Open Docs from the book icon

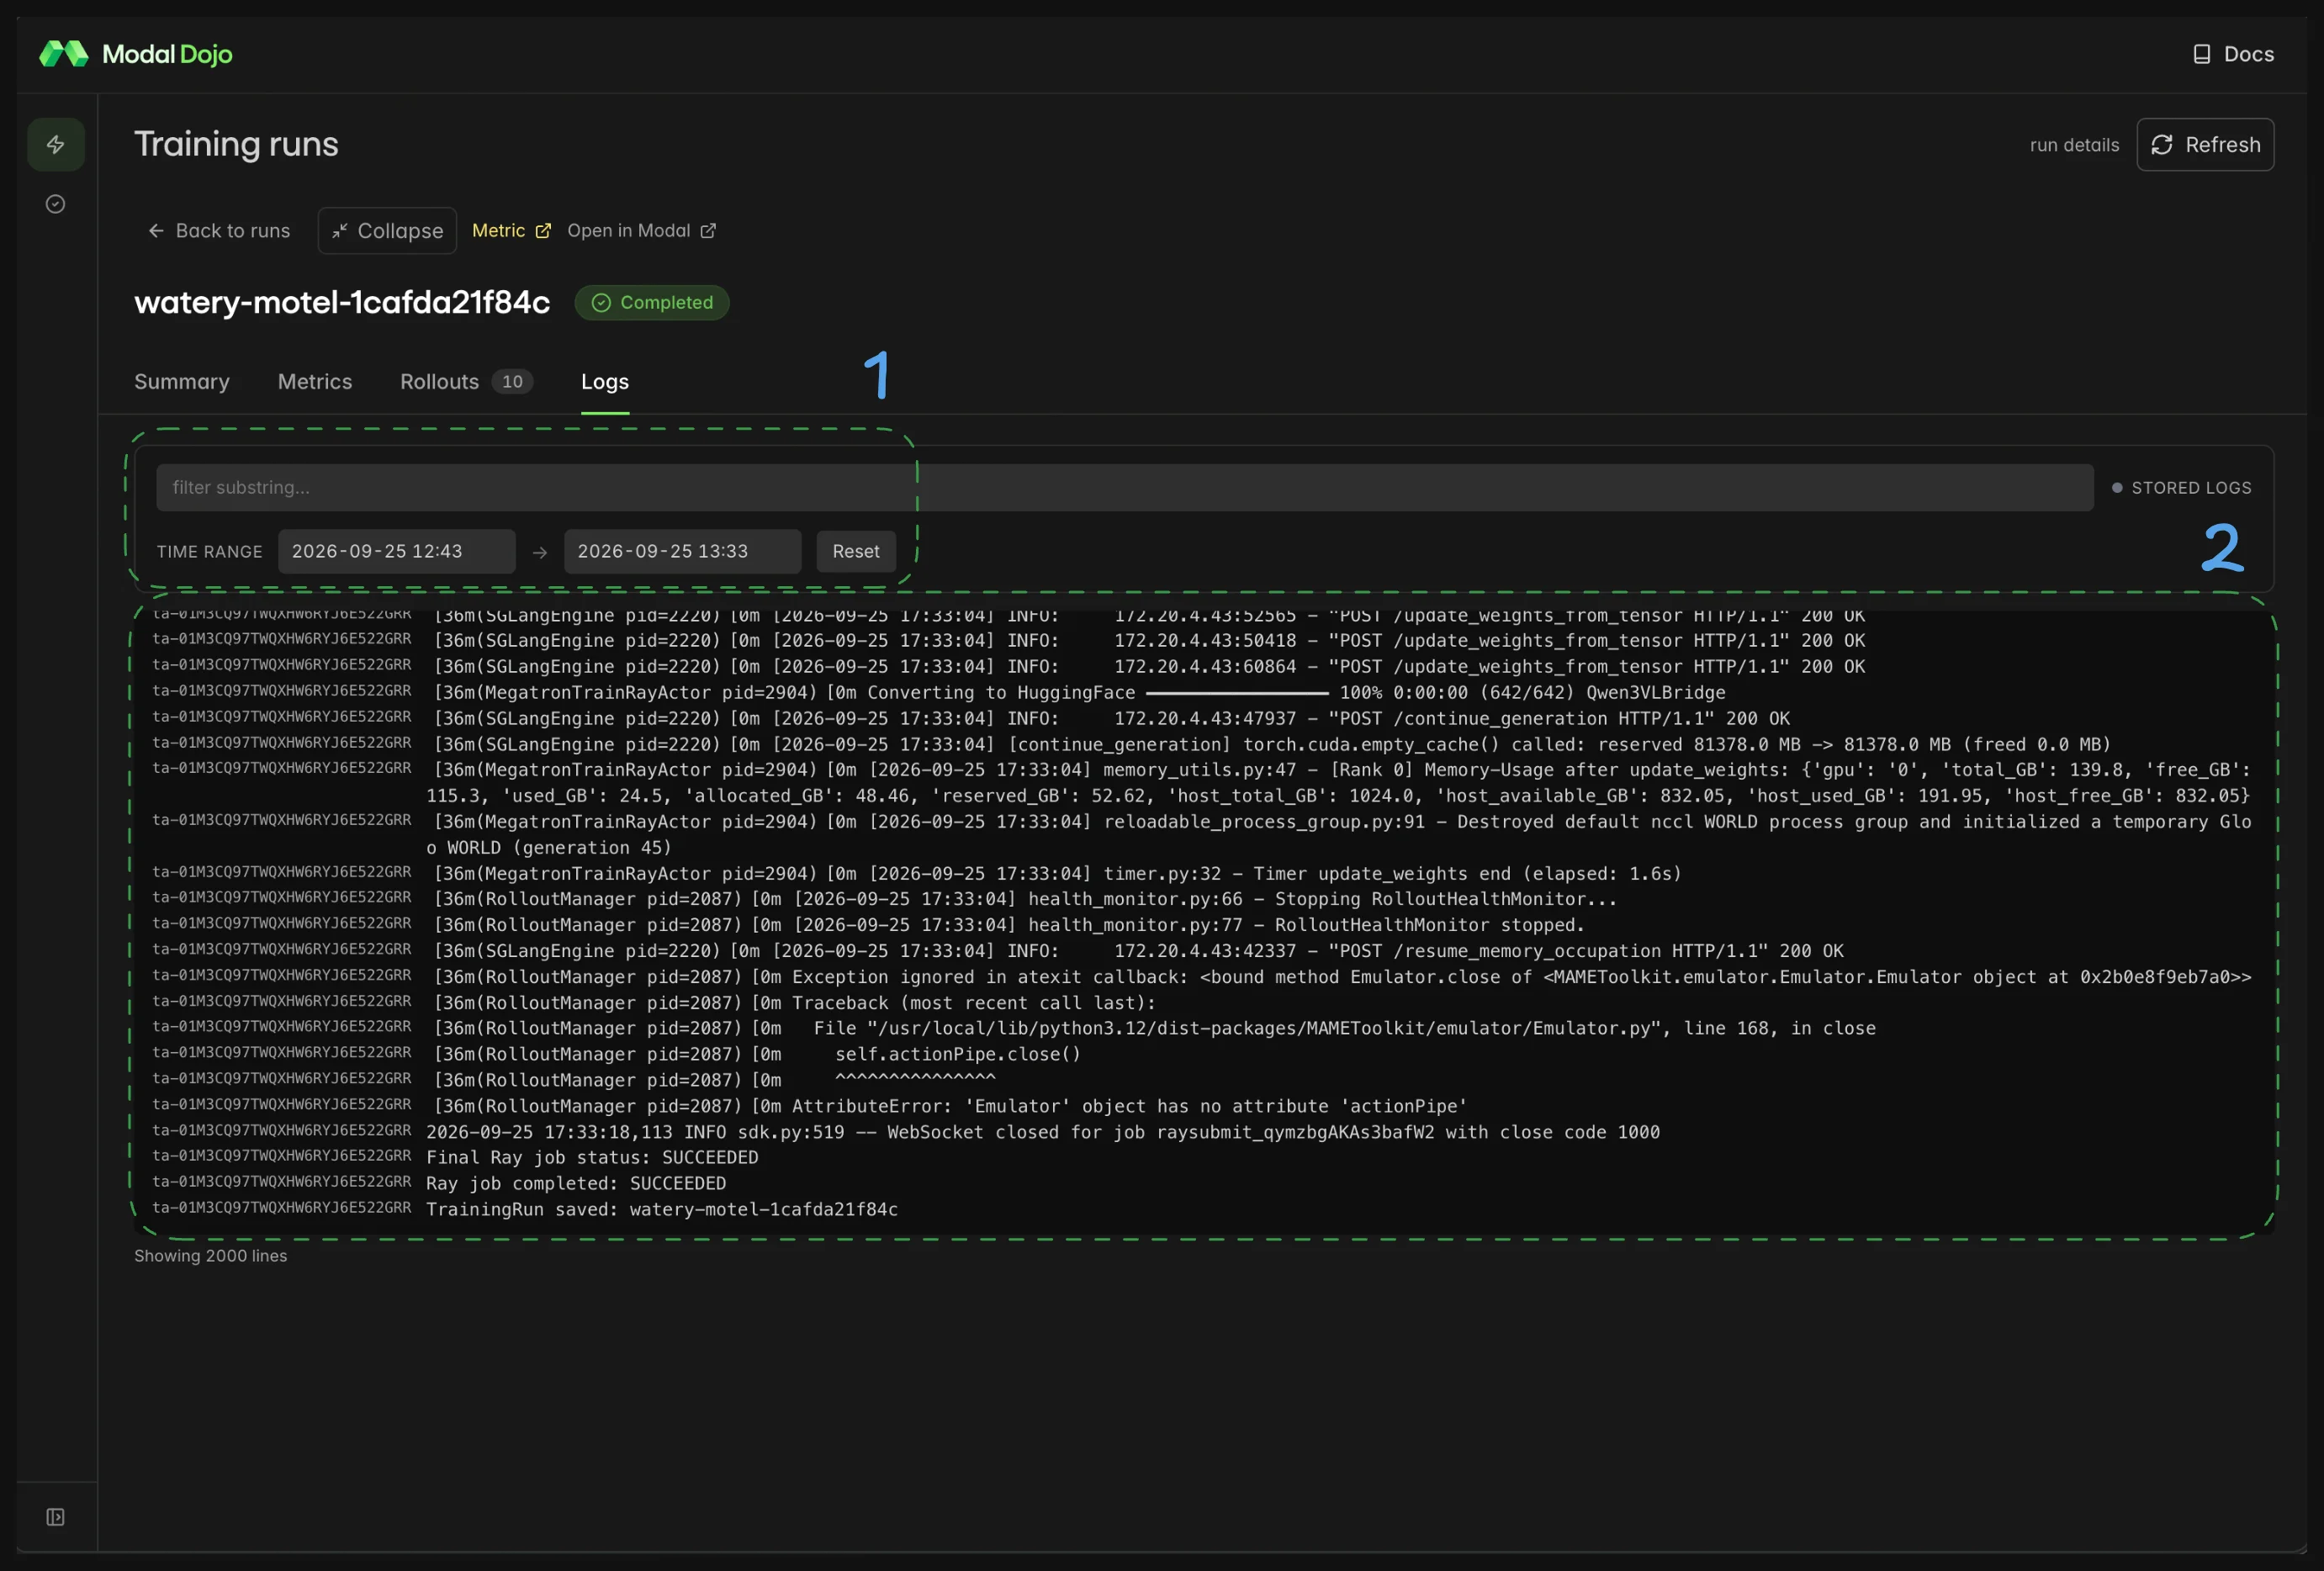click(2233, 54)
